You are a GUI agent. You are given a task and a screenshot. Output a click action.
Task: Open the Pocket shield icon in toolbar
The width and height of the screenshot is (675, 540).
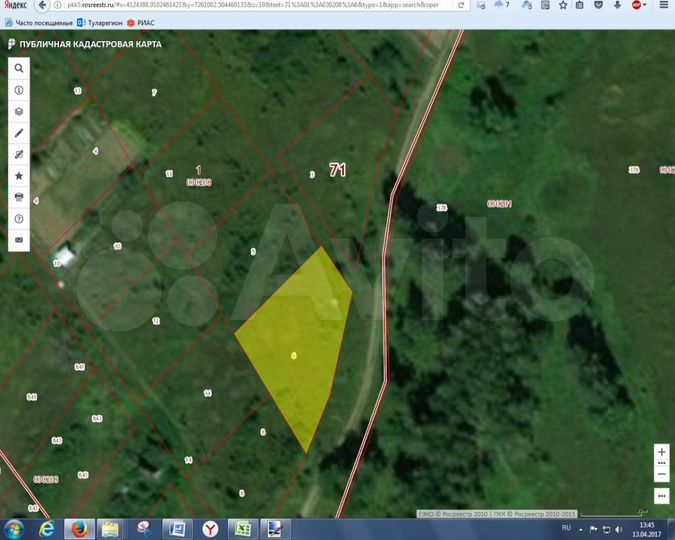click(x=598, y=5)
